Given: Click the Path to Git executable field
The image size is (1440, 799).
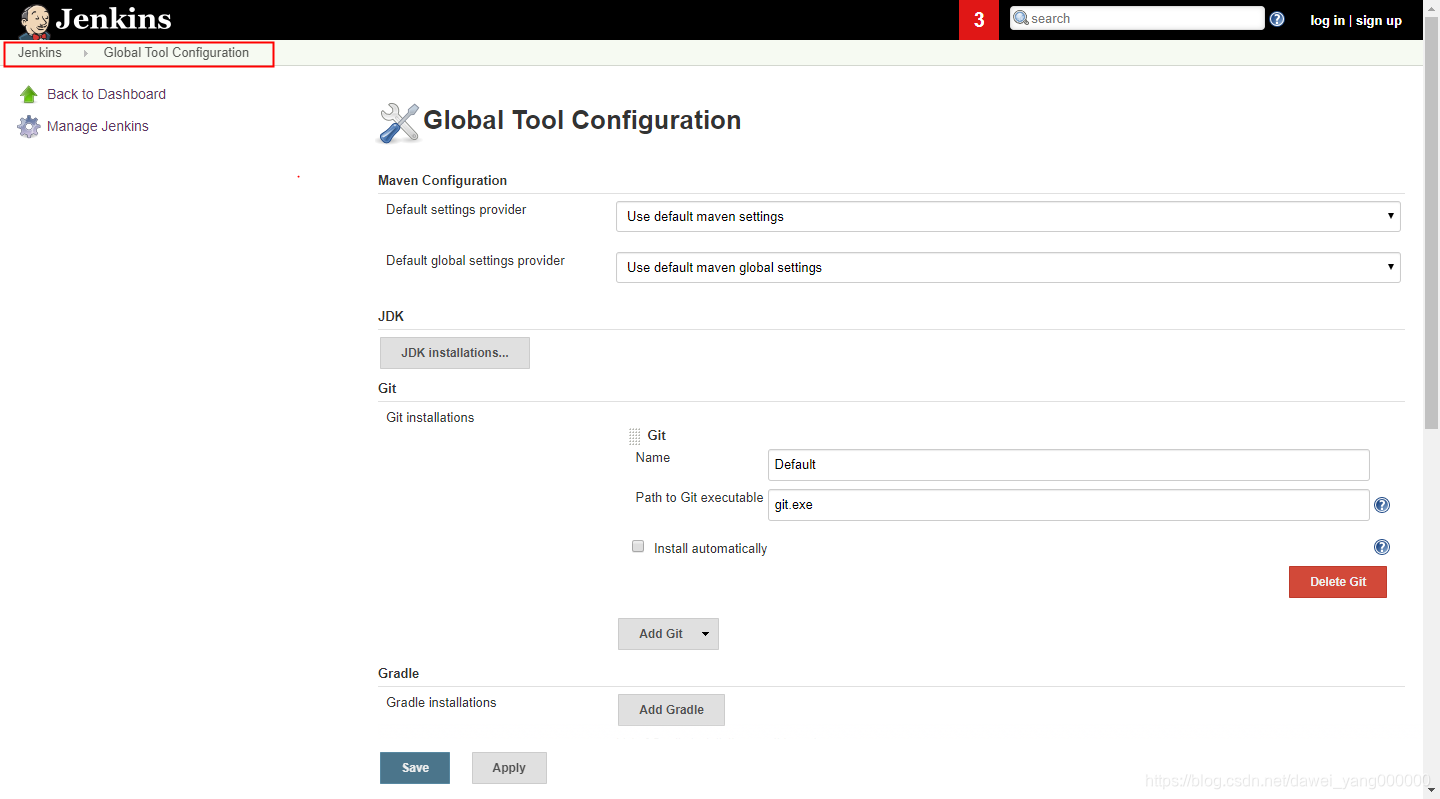Looking at the screenshot, I should tap(1069, 505).
